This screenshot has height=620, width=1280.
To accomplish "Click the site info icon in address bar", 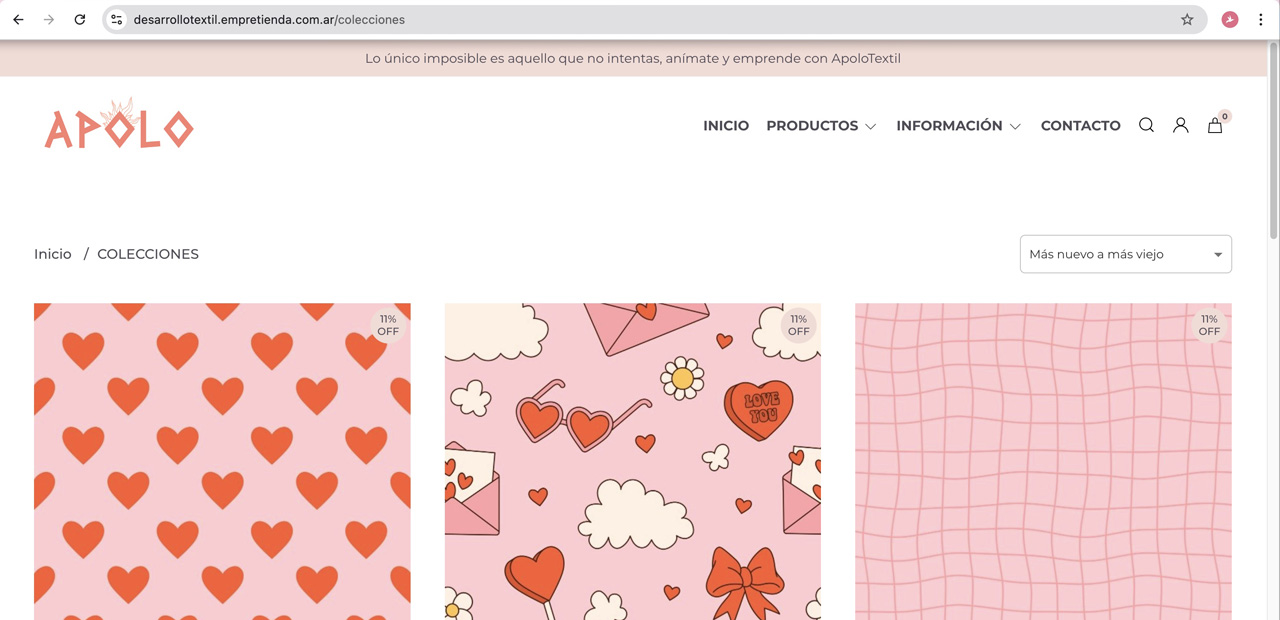I will [117, 19].
